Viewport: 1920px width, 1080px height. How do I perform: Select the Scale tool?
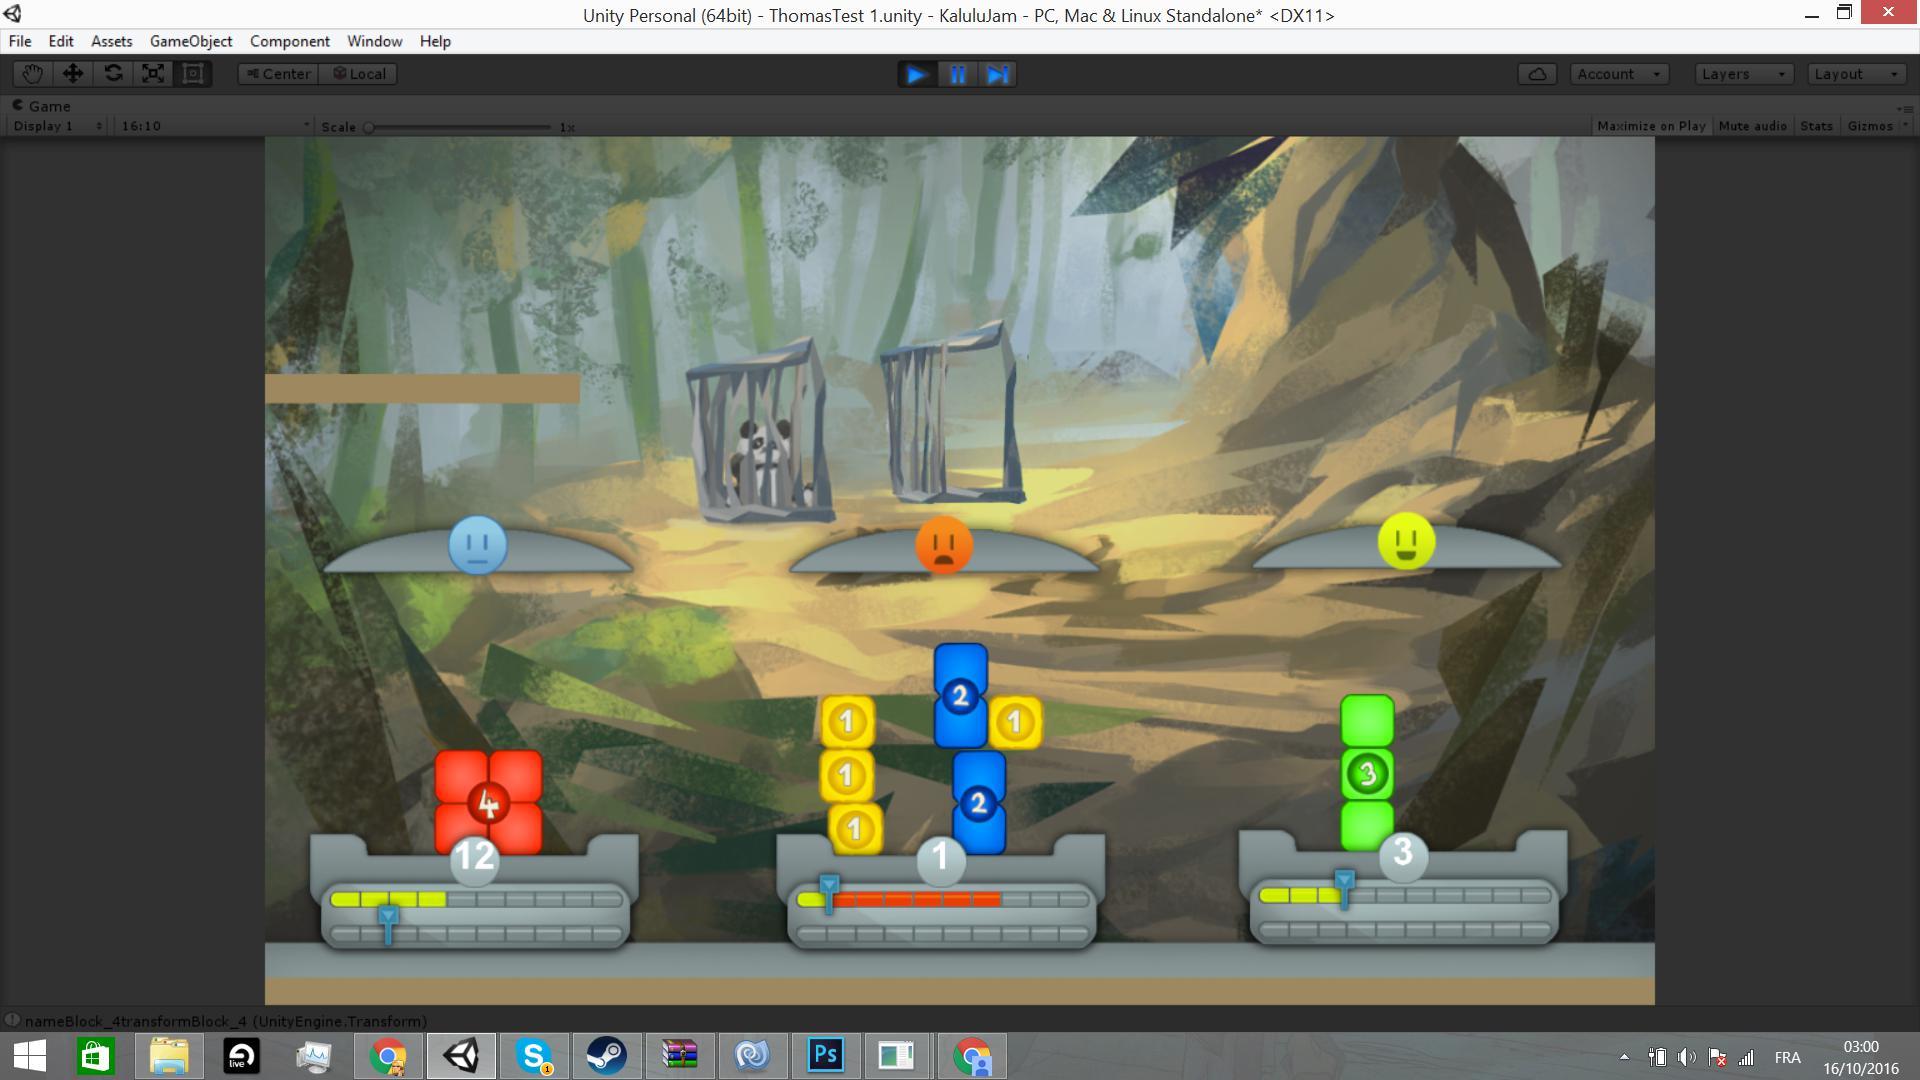click(153, 74)
